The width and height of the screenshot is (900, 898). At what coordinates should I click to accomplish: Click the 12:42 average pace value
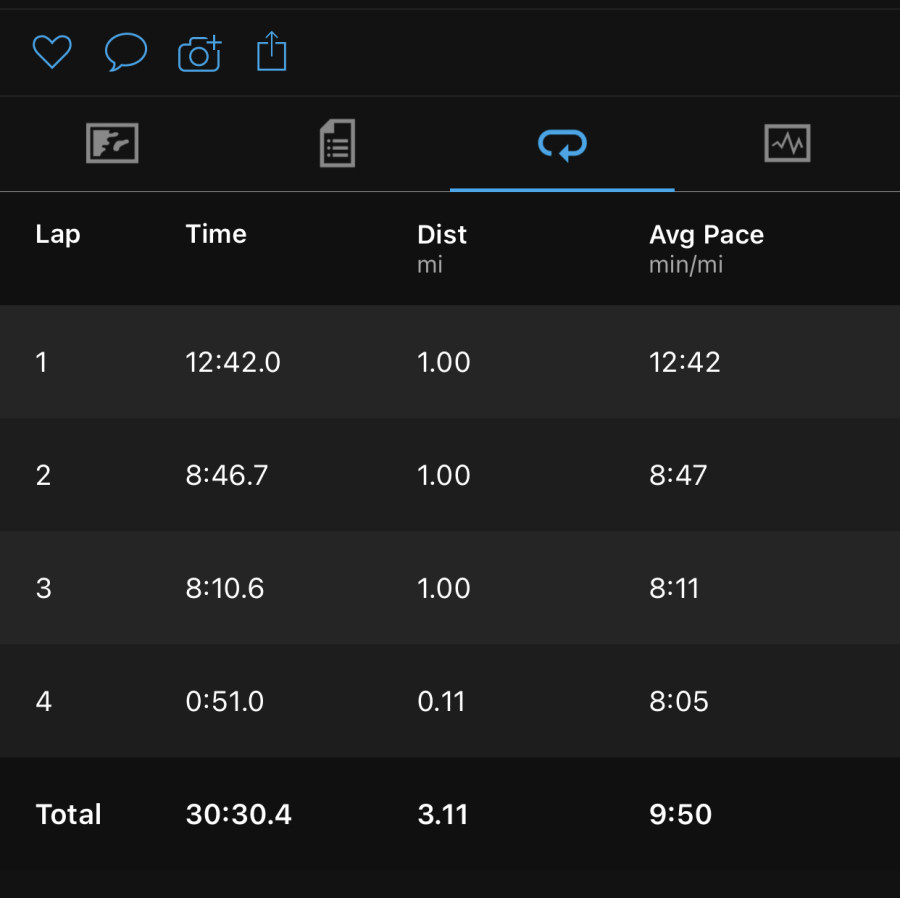point(685,362)
